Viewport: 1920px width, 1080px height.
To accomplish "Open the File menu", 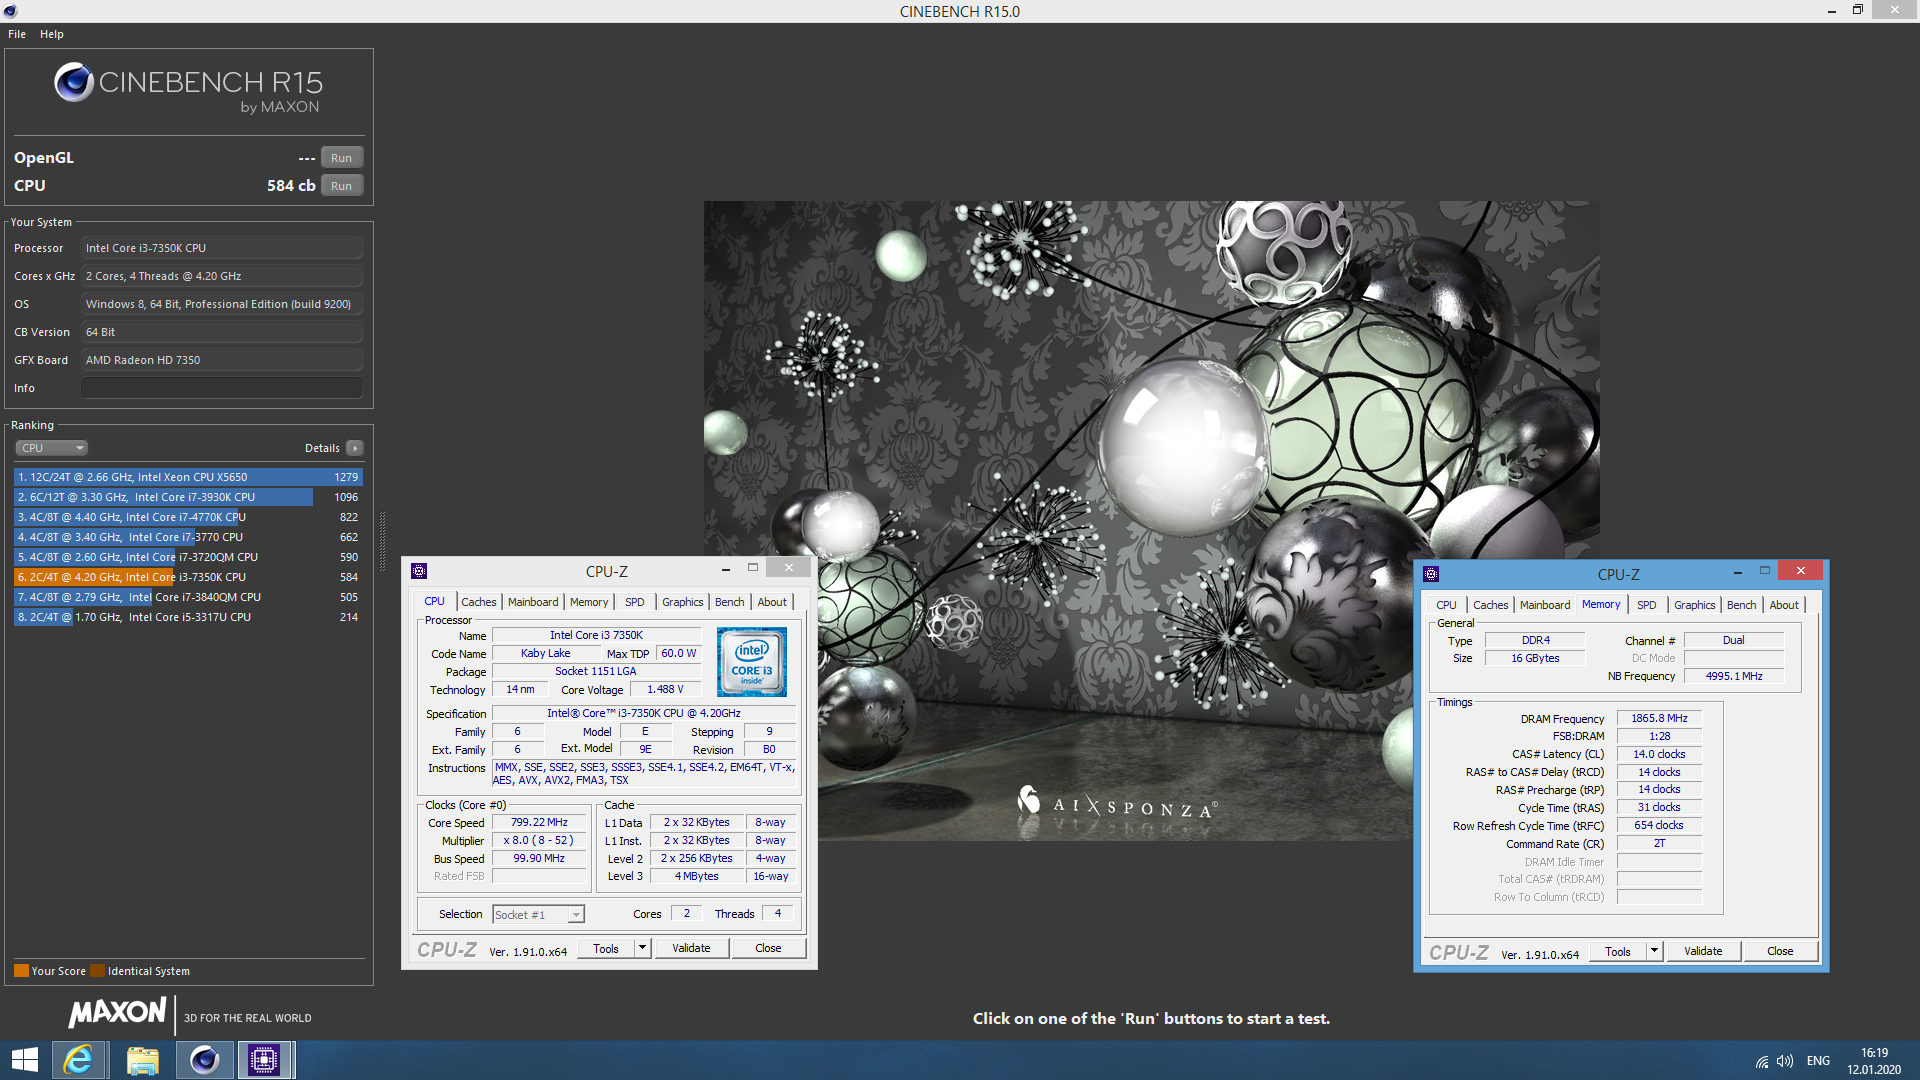I will 17,34.
